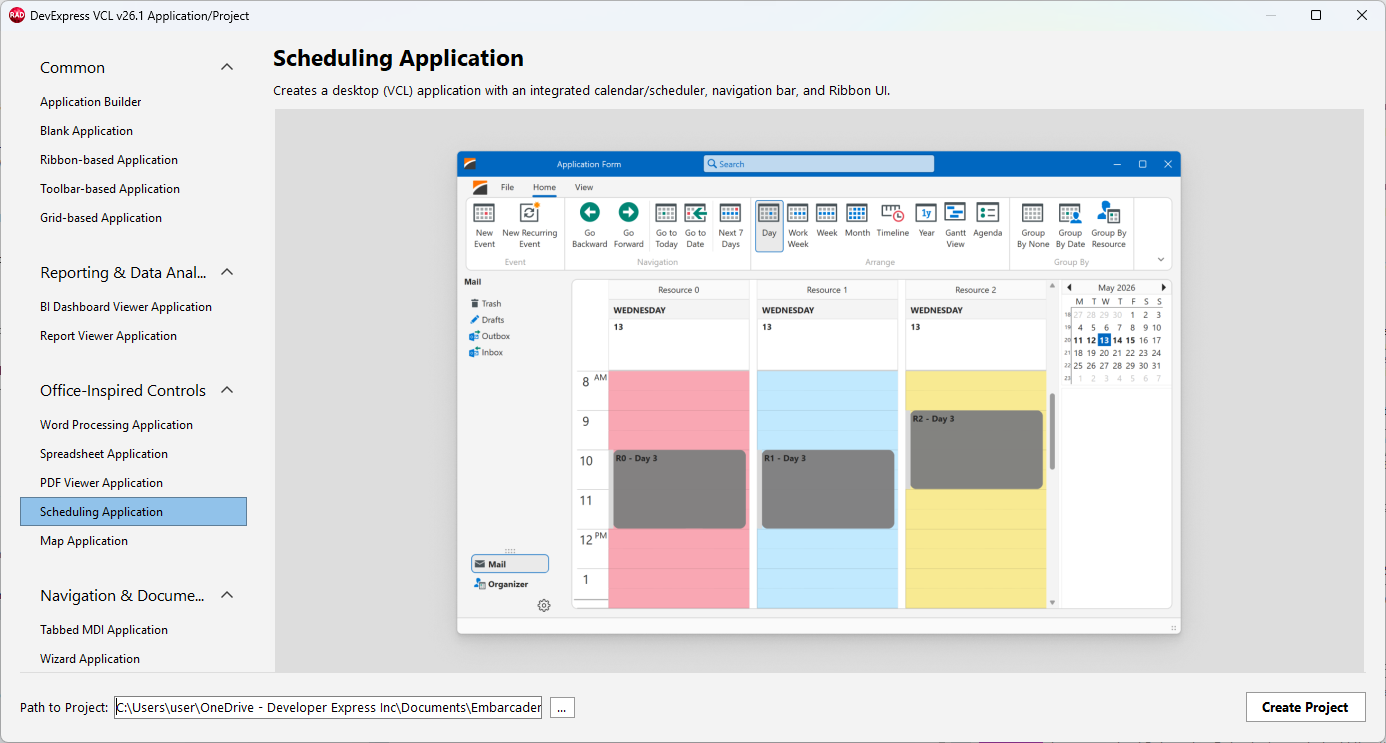Select the Work Week view icon
This screenshot has height=743, width=1386.
pyautogui.click(x=797, y=213)
